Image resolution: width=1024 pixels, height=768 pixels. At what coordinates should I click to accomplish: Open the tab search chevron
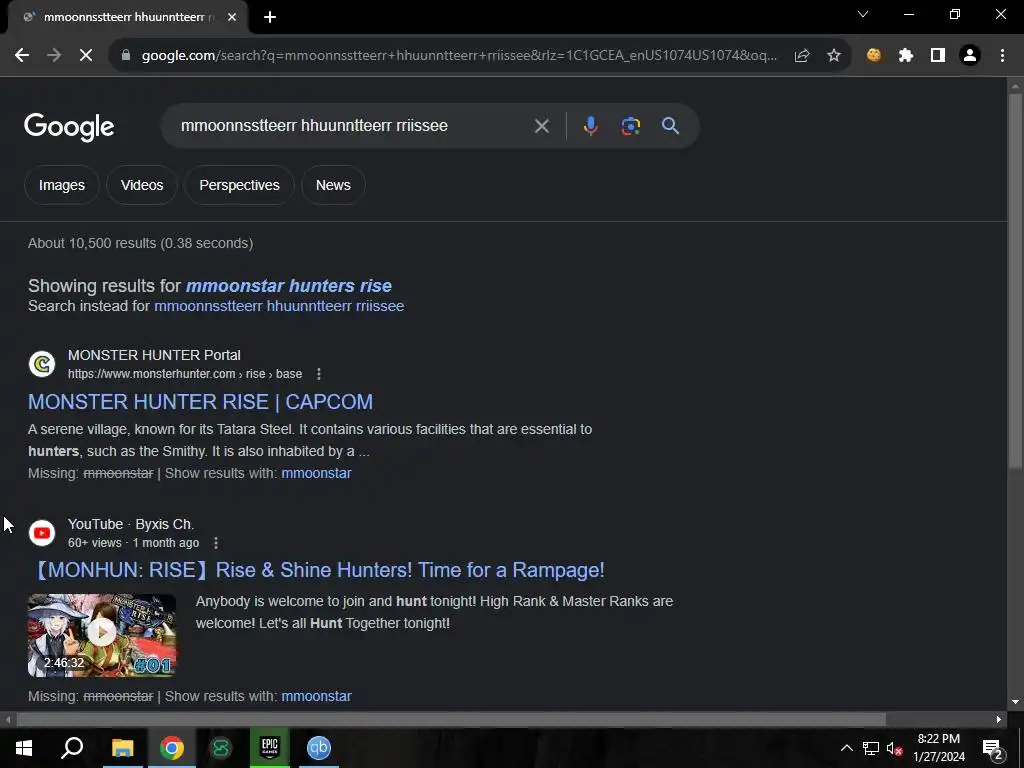coord(863,14)
